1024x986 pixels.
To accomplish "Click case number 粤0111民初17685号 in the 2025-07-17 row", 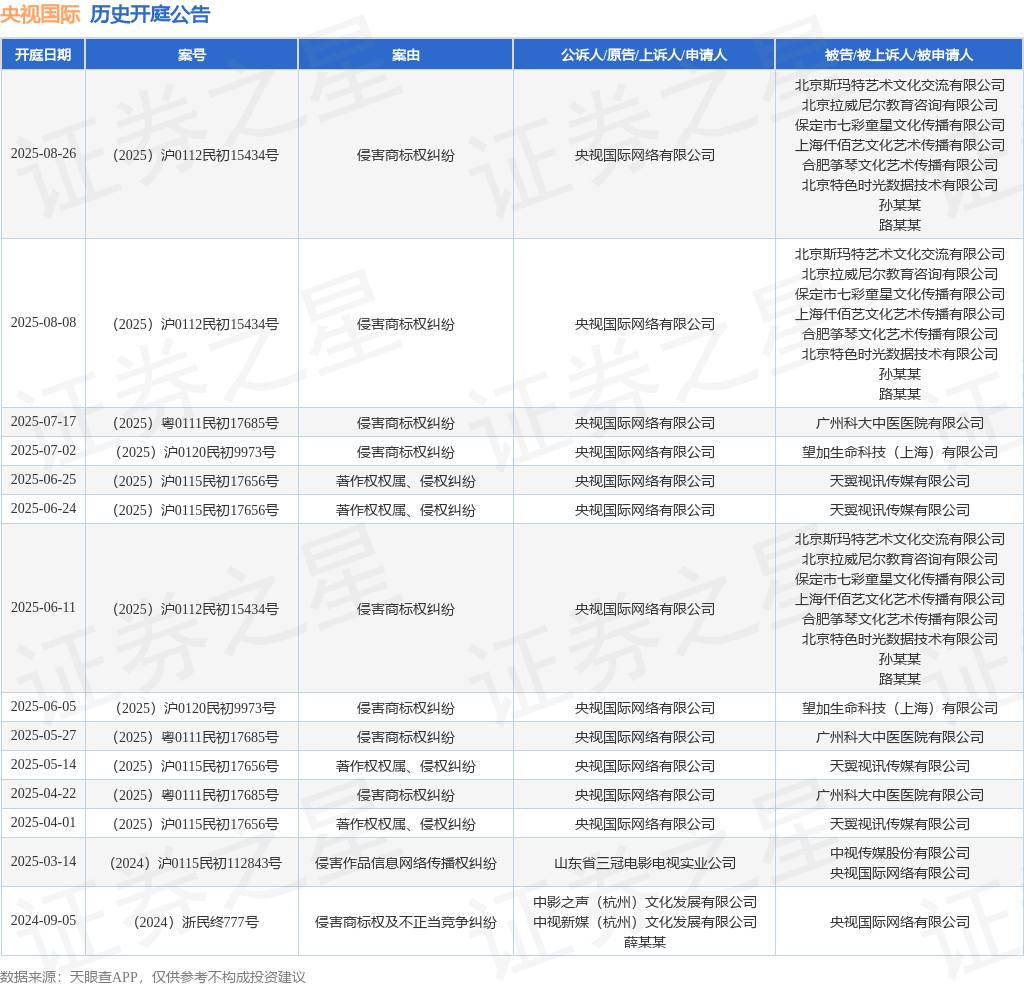I will coord(195,423).
